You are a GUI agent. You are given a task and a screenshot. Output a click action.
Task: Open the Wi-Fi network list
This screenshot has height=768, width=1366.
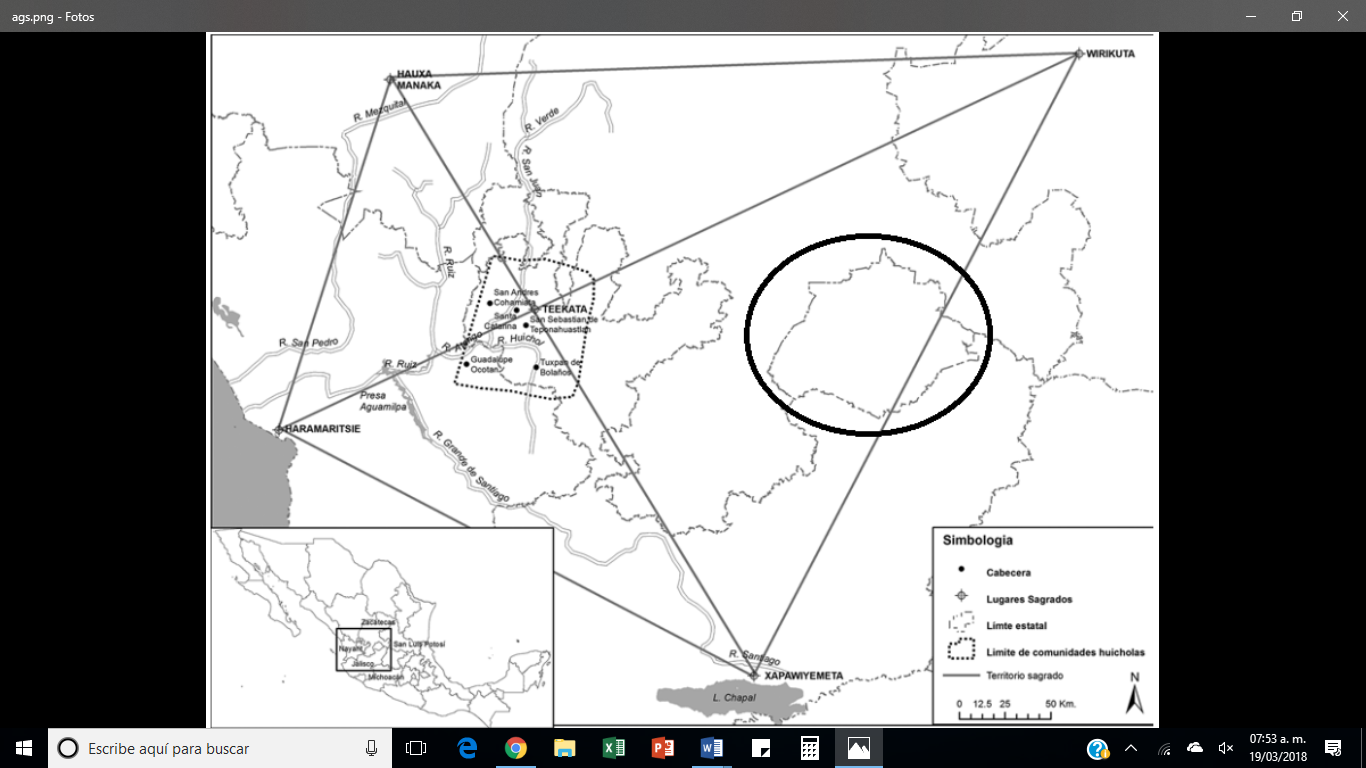1163,748
